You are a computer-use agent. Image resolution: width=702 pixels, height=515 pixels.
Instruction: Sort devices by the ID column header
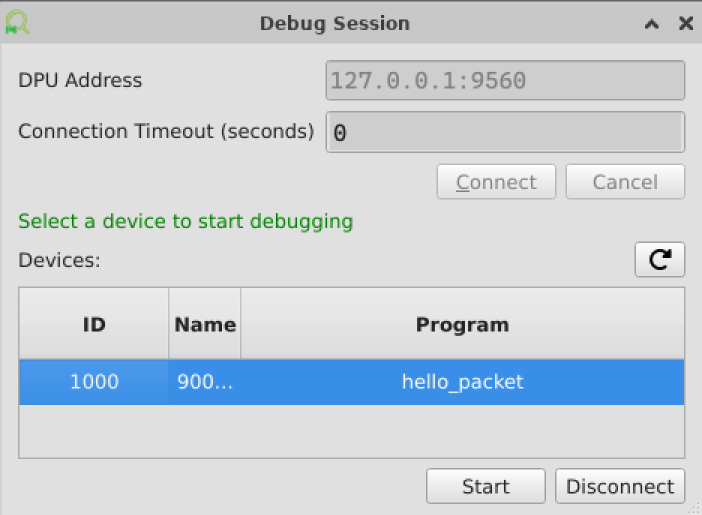pyautogui.click(x=94, y=324)
